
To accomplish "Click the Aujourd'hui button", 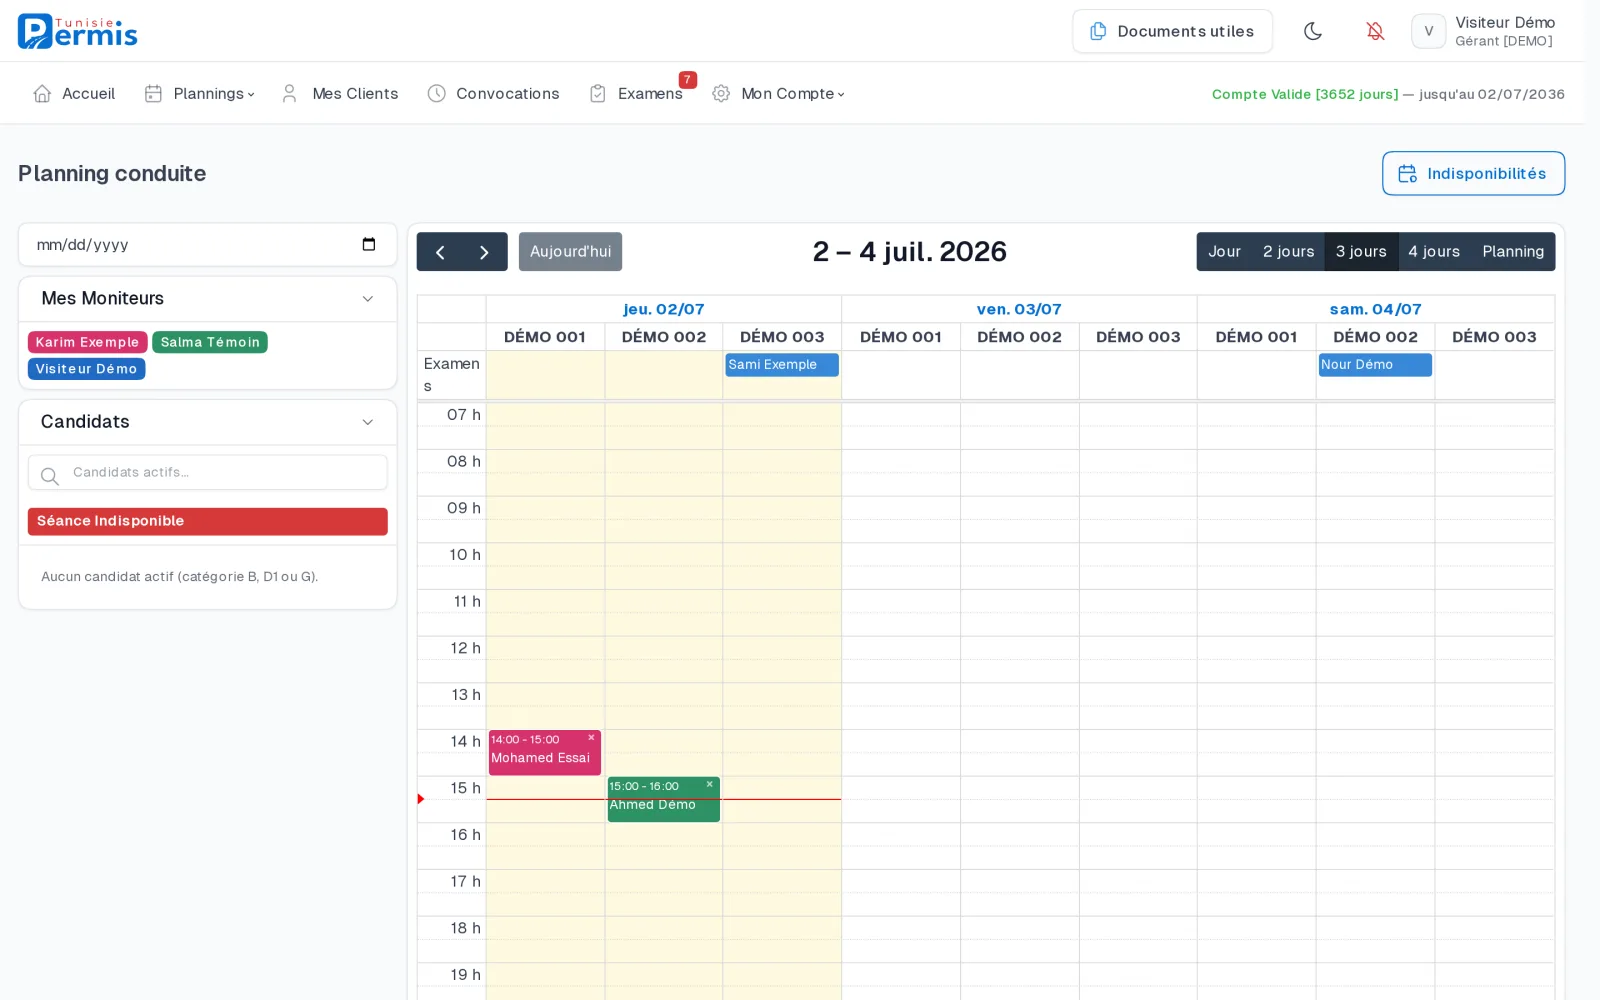I will [570, 252].
